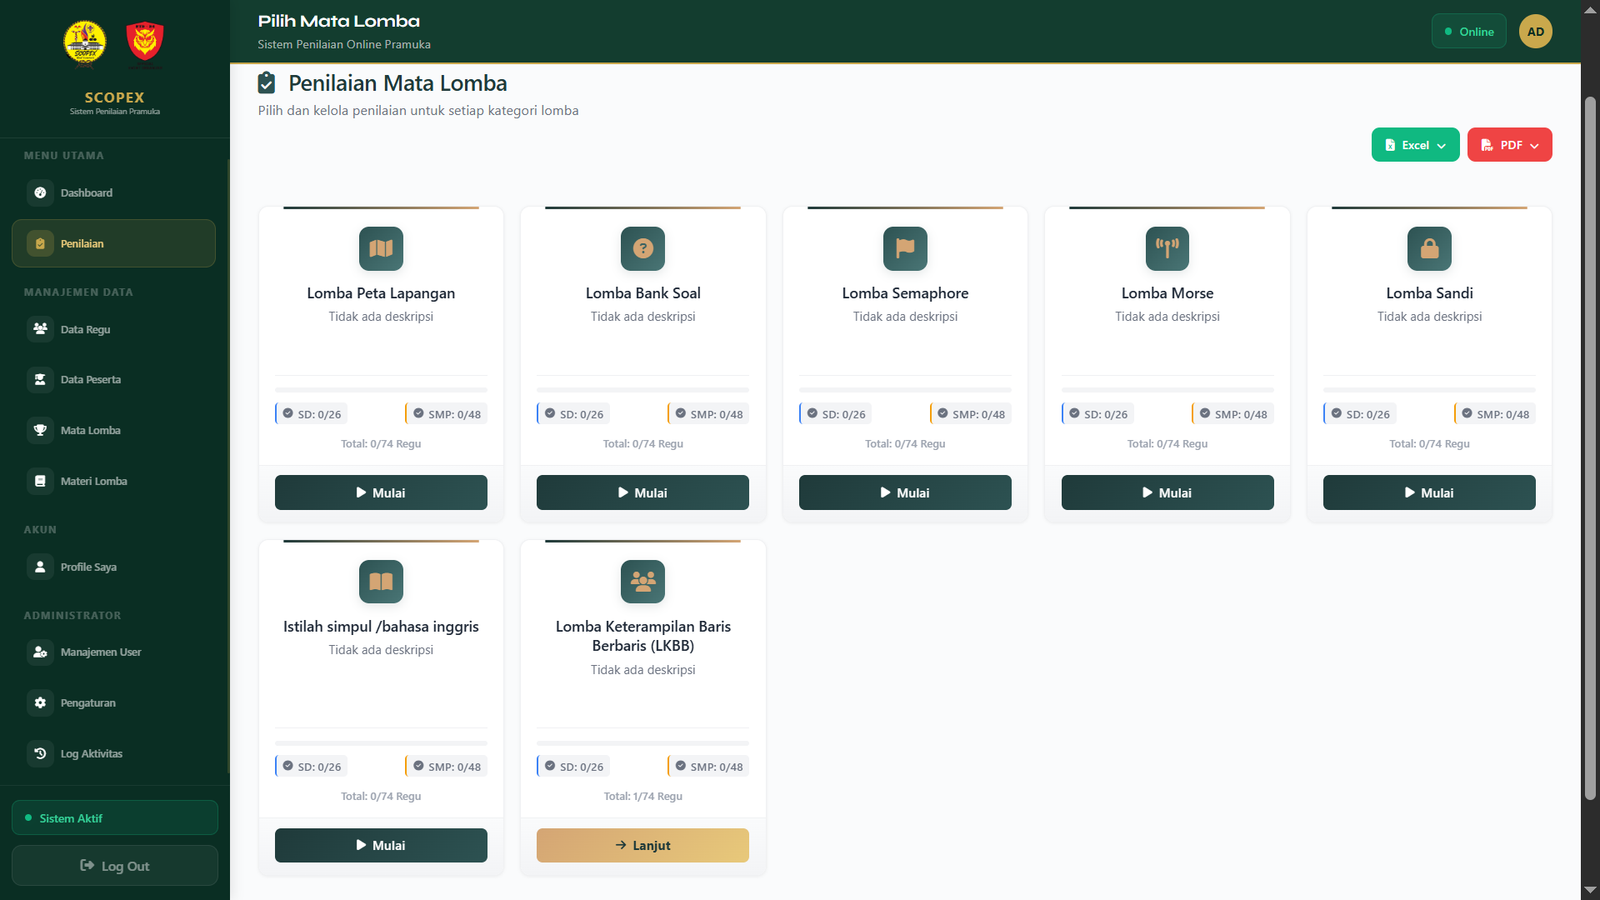Expand the PDF export dropdown

tap(1509, 145)
